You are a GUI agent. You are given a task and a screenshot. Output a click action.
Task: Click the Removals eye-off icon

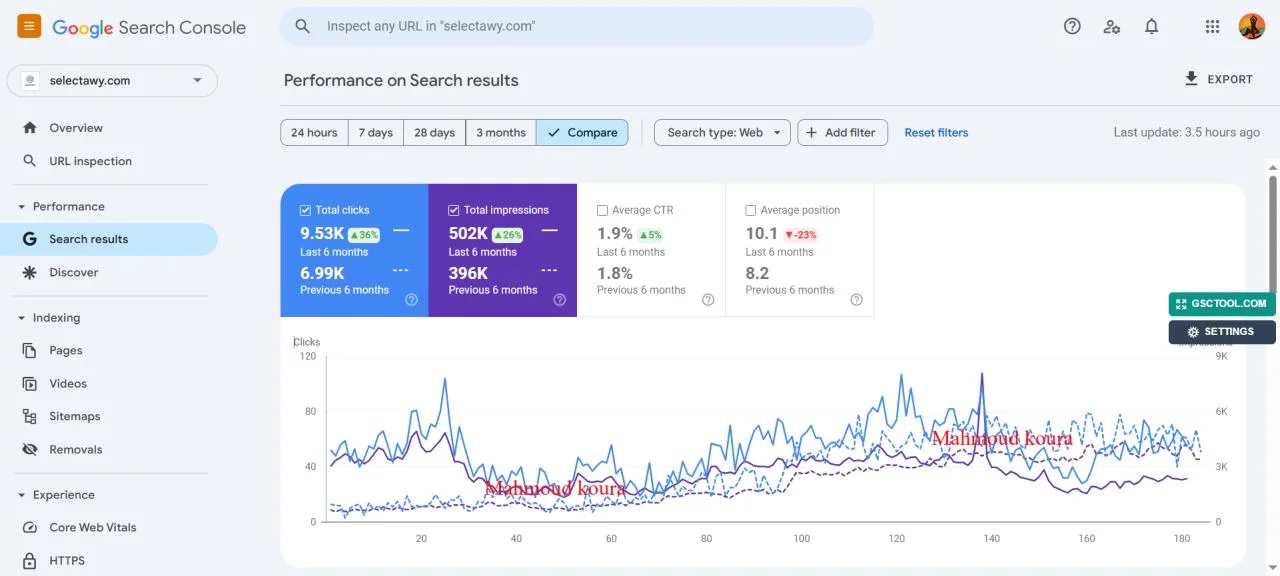coord(30,450)
